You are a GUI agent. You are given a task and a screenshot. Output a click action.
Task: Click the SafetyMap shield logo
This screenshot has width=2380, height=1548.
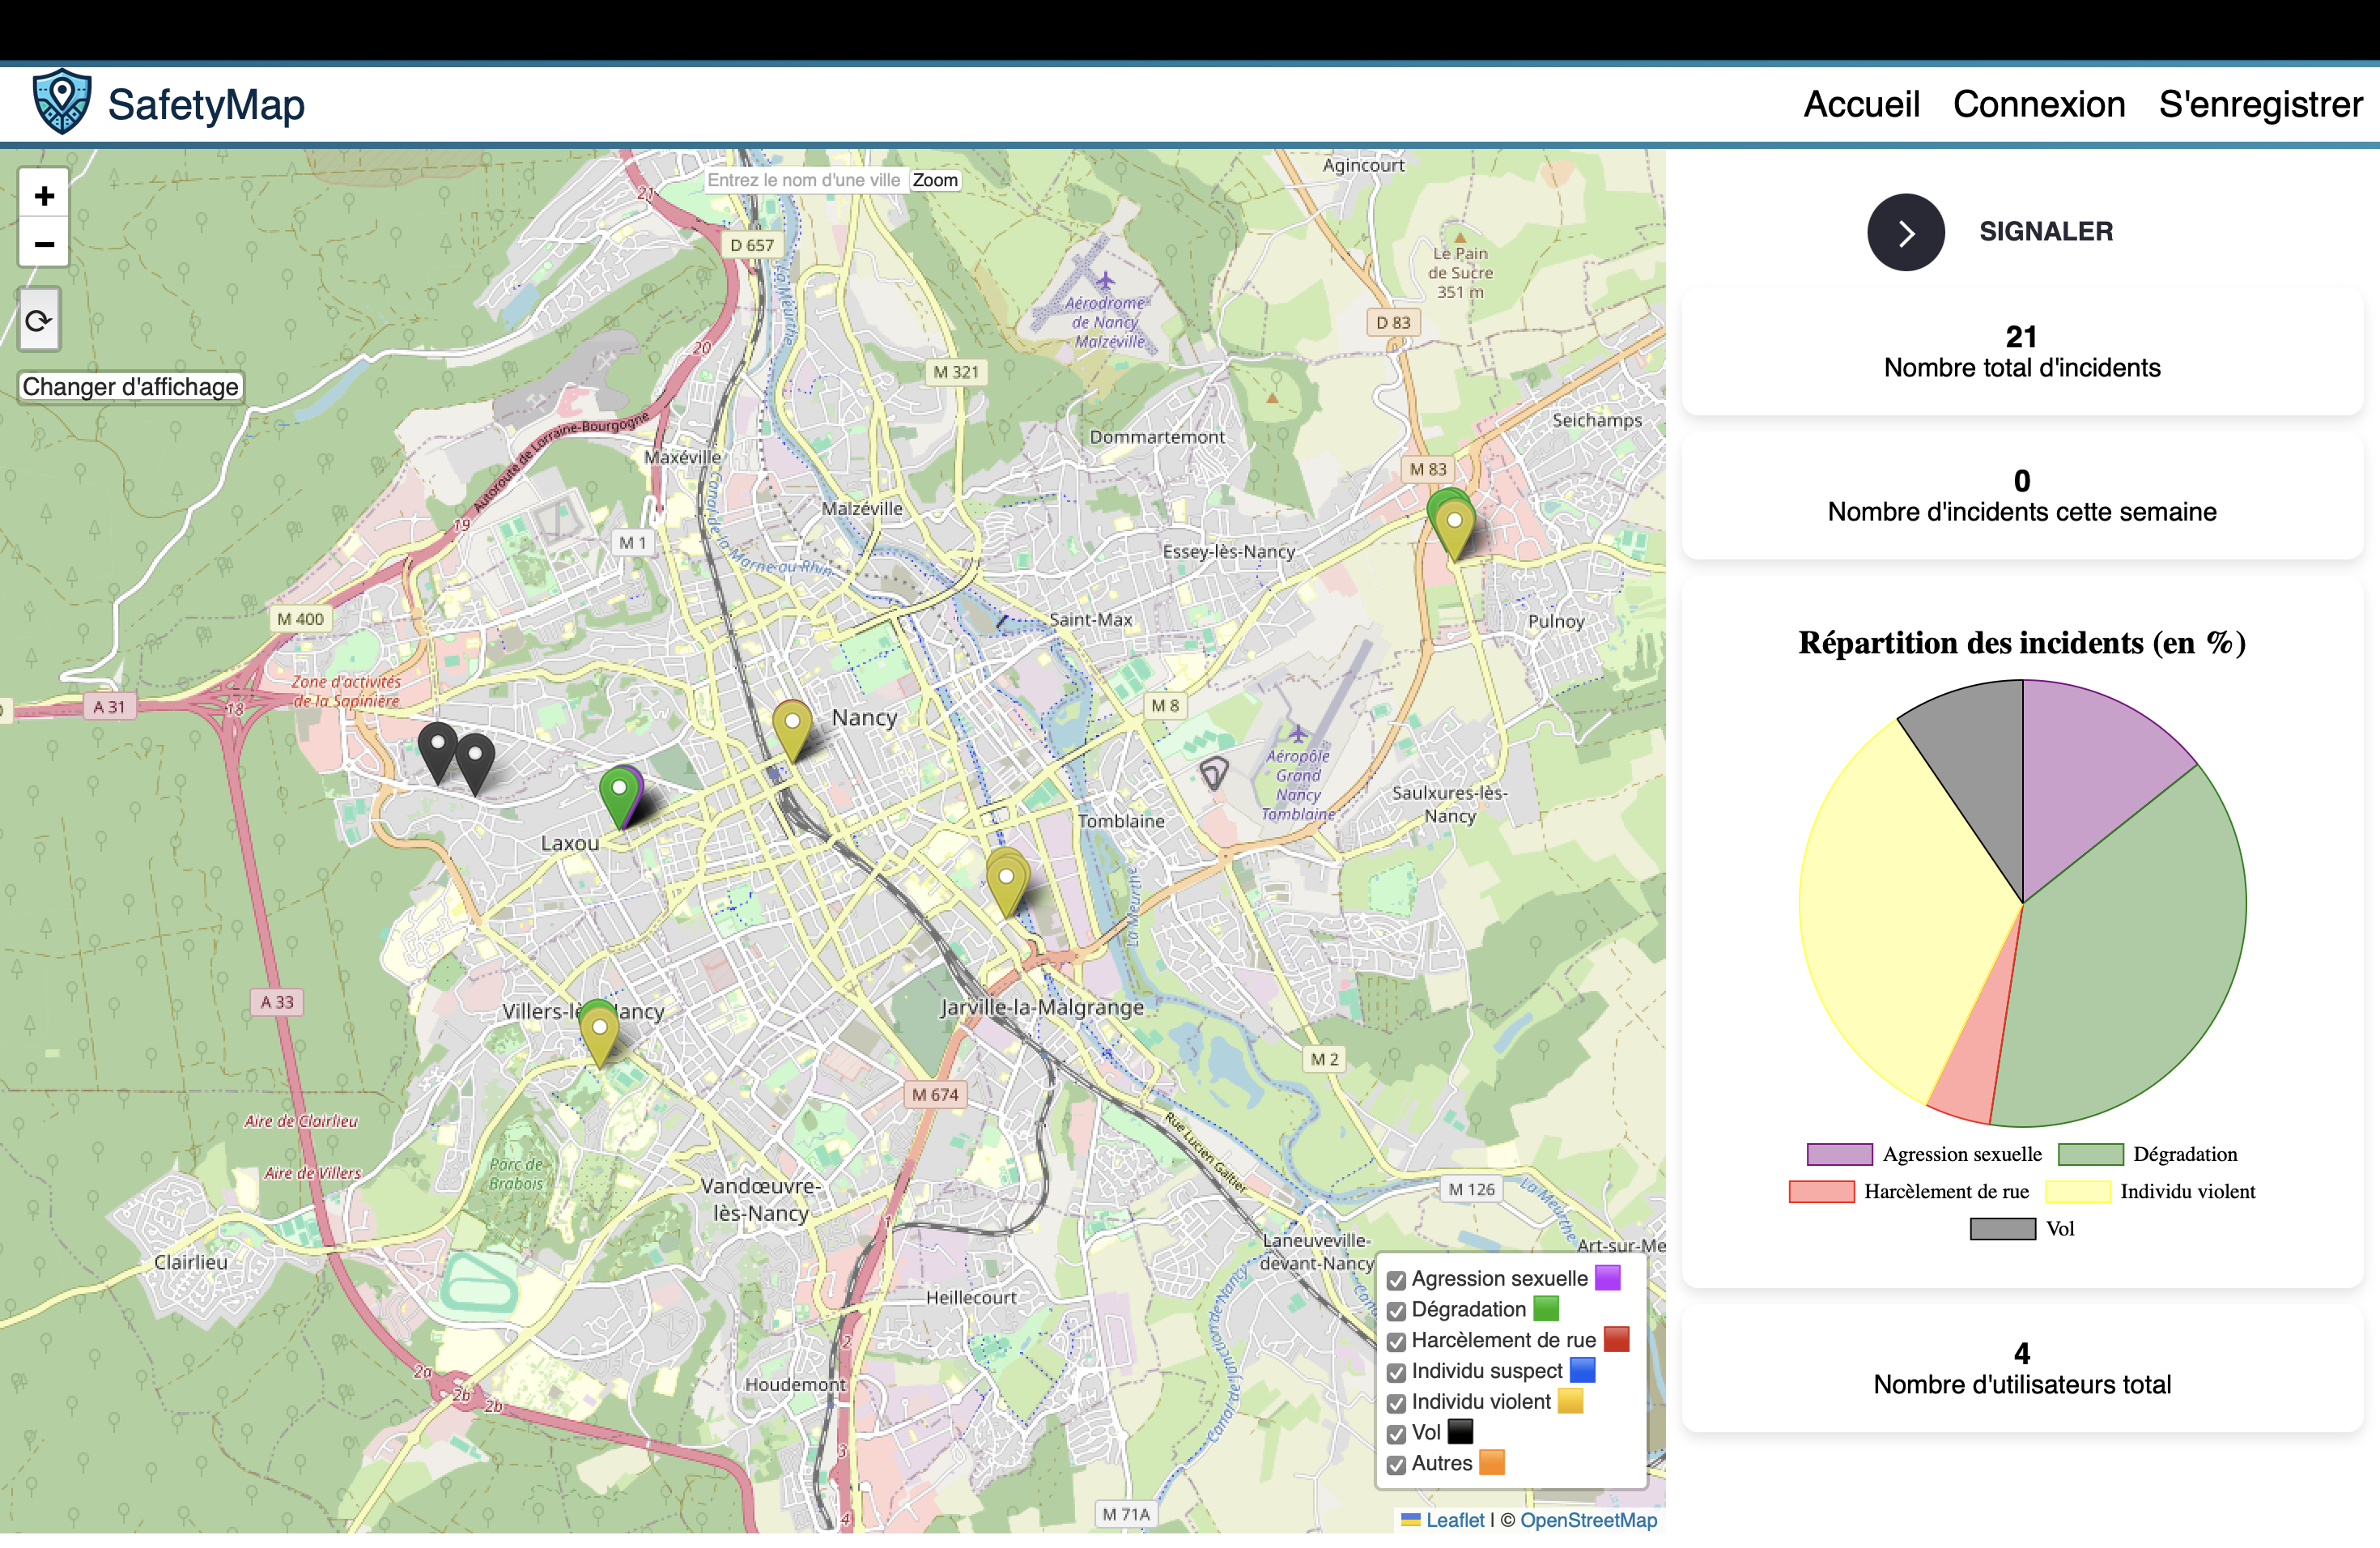[62, 102]
